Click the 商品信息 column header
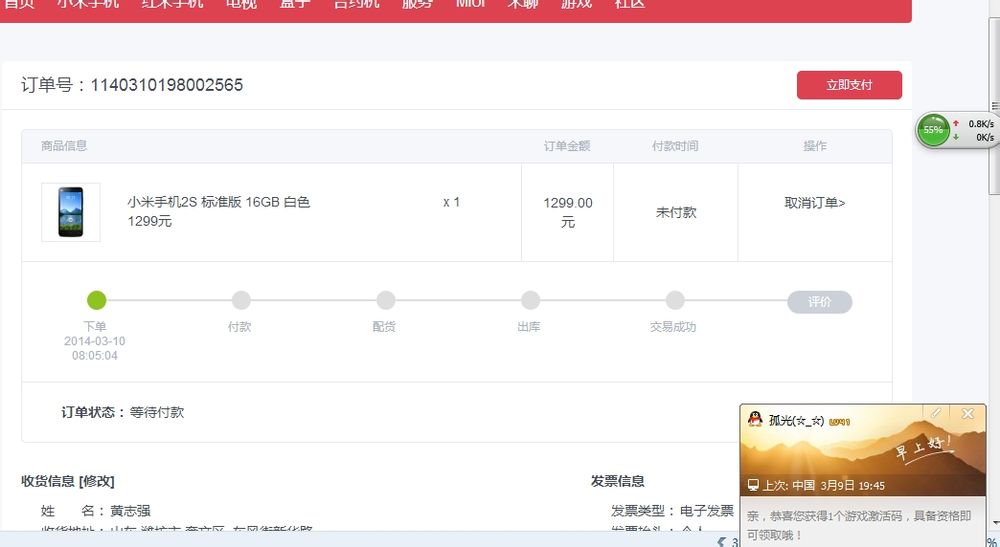 click(64, 146)
